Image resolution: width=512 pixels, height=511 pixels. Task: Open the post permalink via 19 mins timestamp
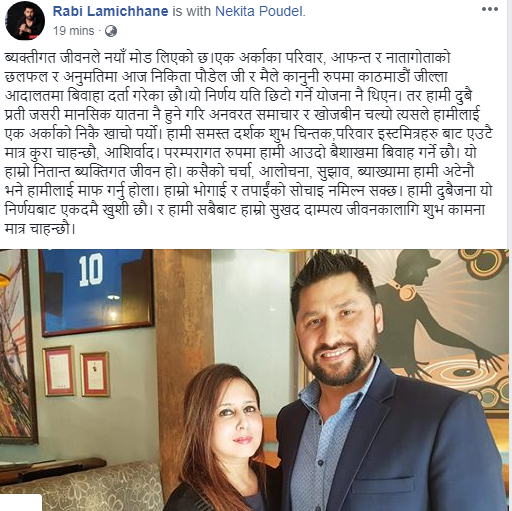point(73,31)
